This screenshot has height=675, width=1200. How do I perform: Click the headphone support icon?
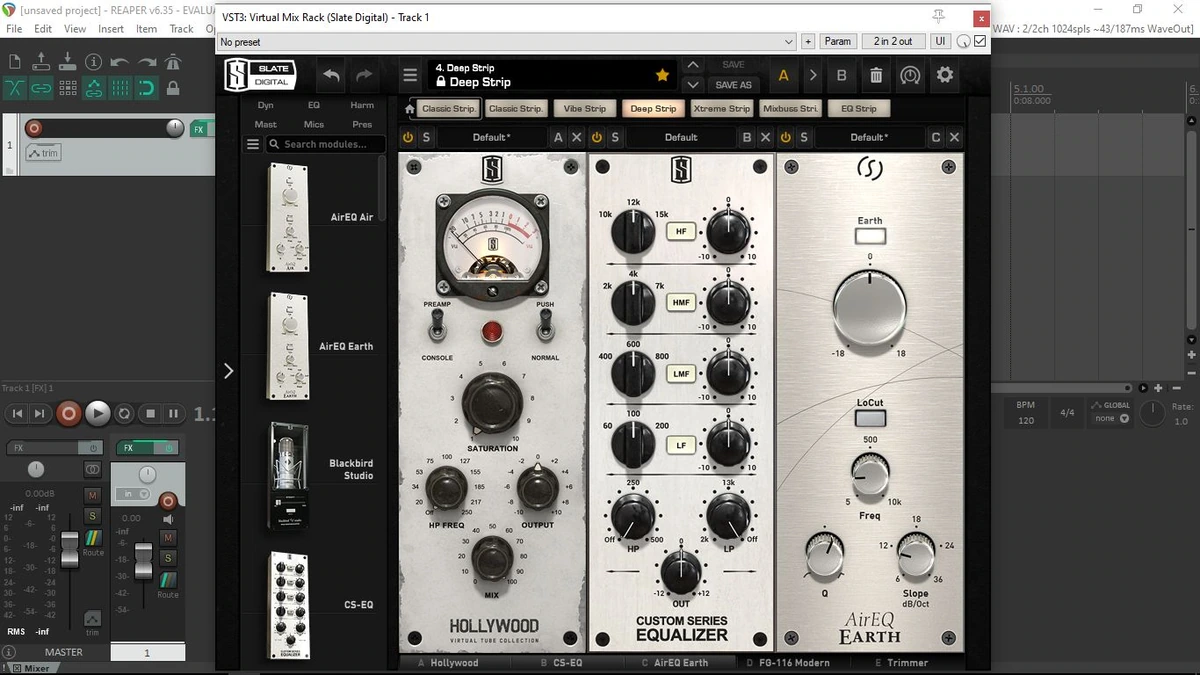[910, 75]
